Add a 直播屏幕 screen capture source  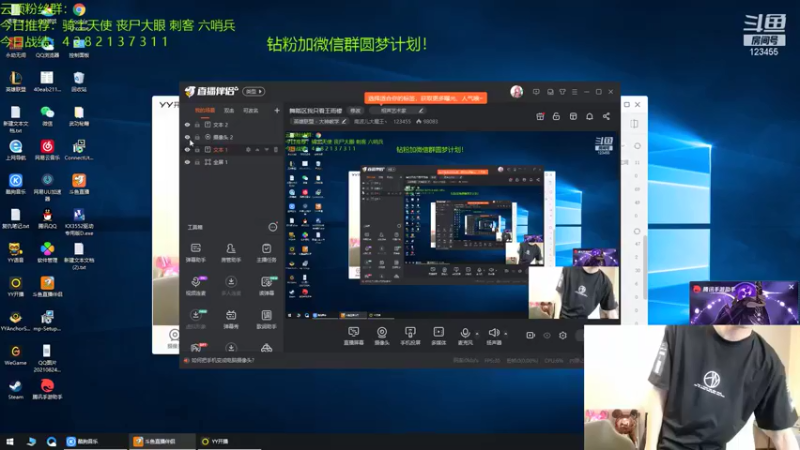click(353, 336)
